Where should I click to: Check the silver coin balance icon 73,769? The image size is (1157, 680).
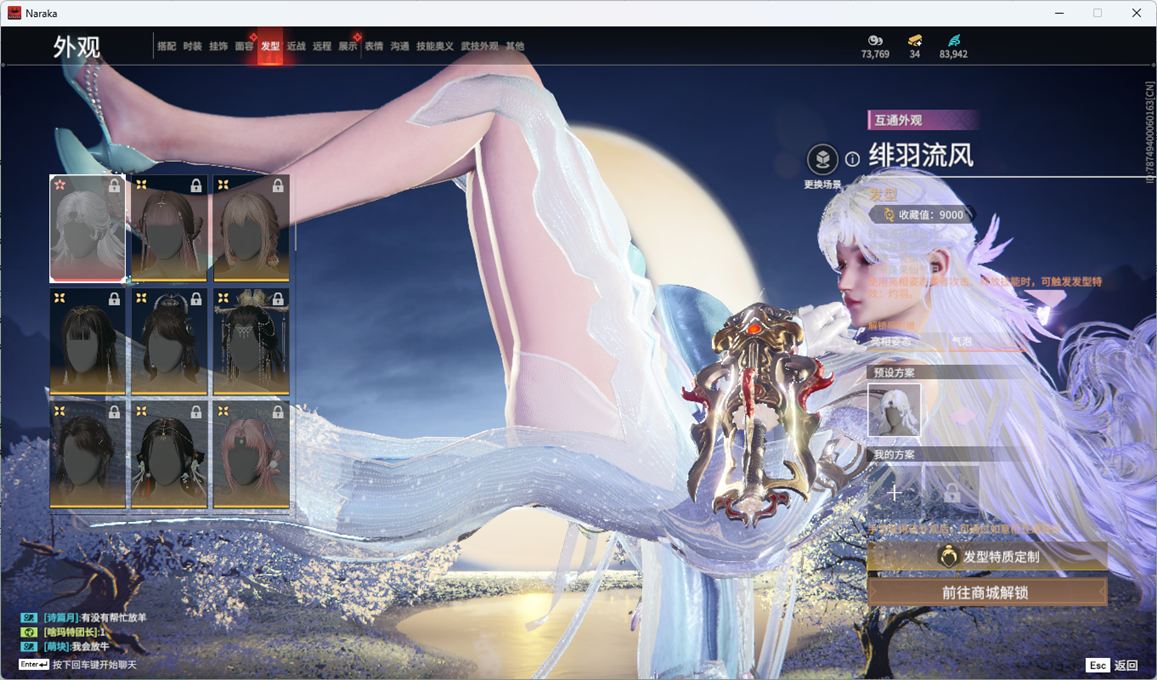(x=875, y=41)
